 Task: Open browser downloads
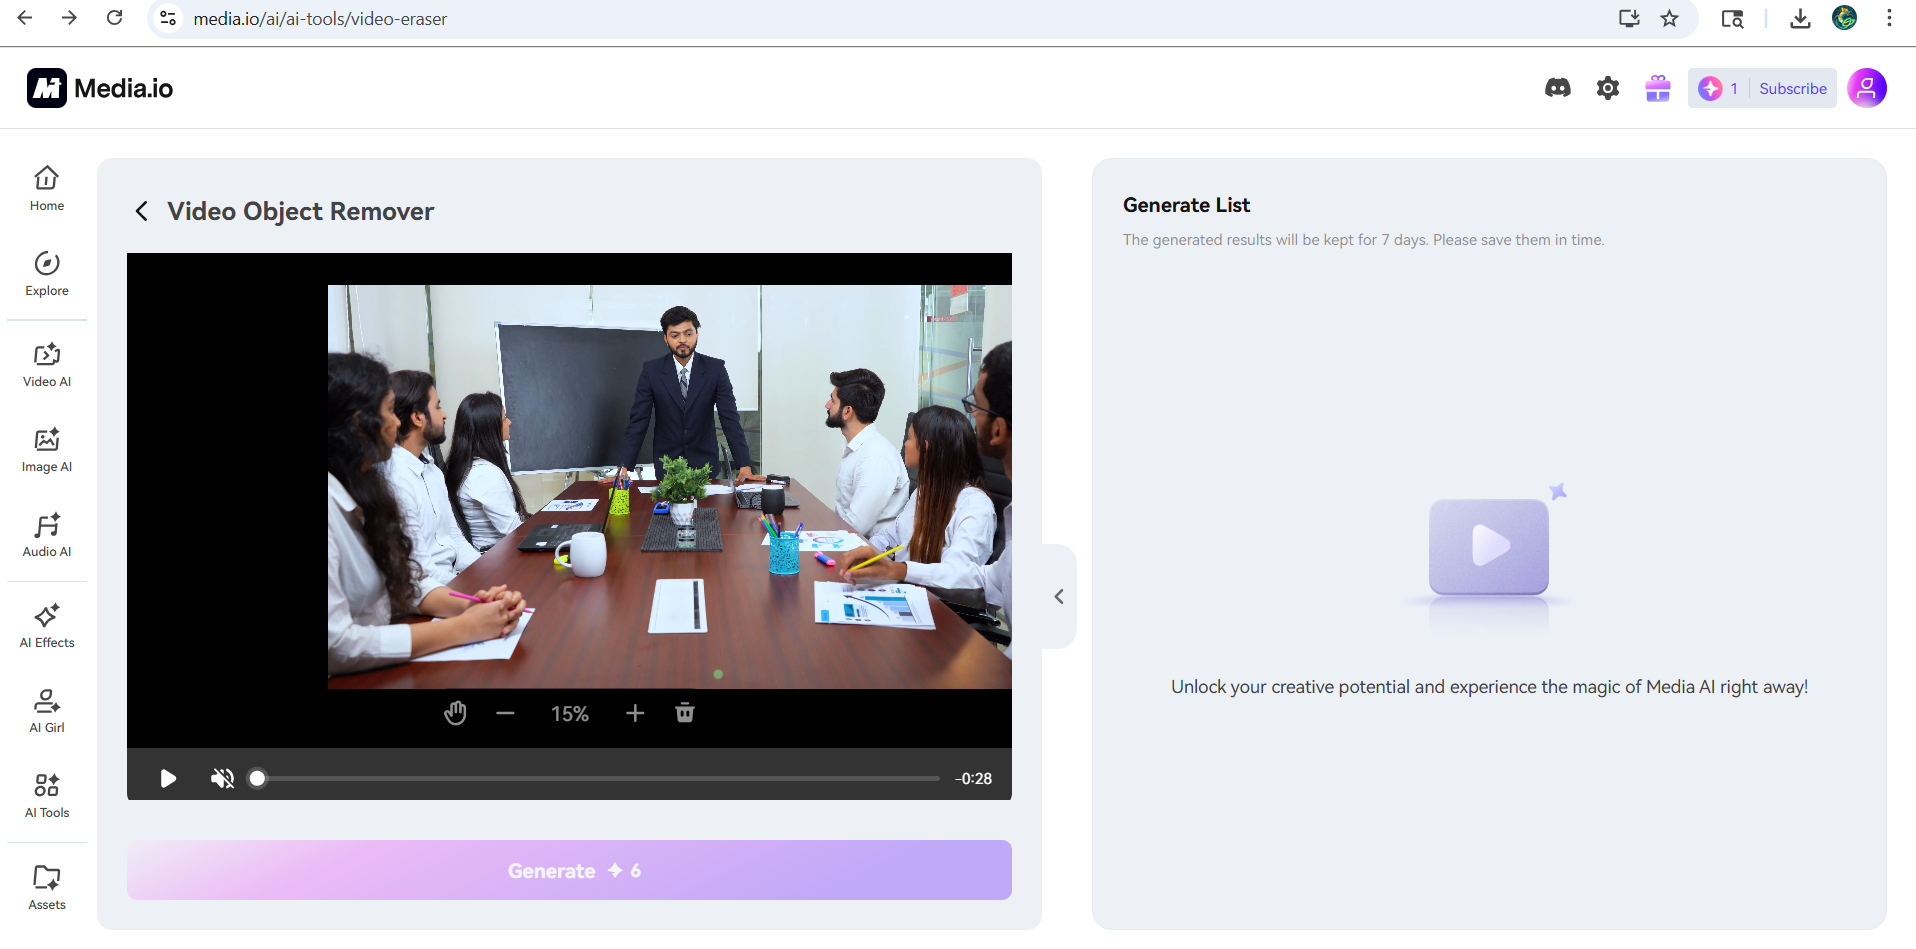(1800, 18)
